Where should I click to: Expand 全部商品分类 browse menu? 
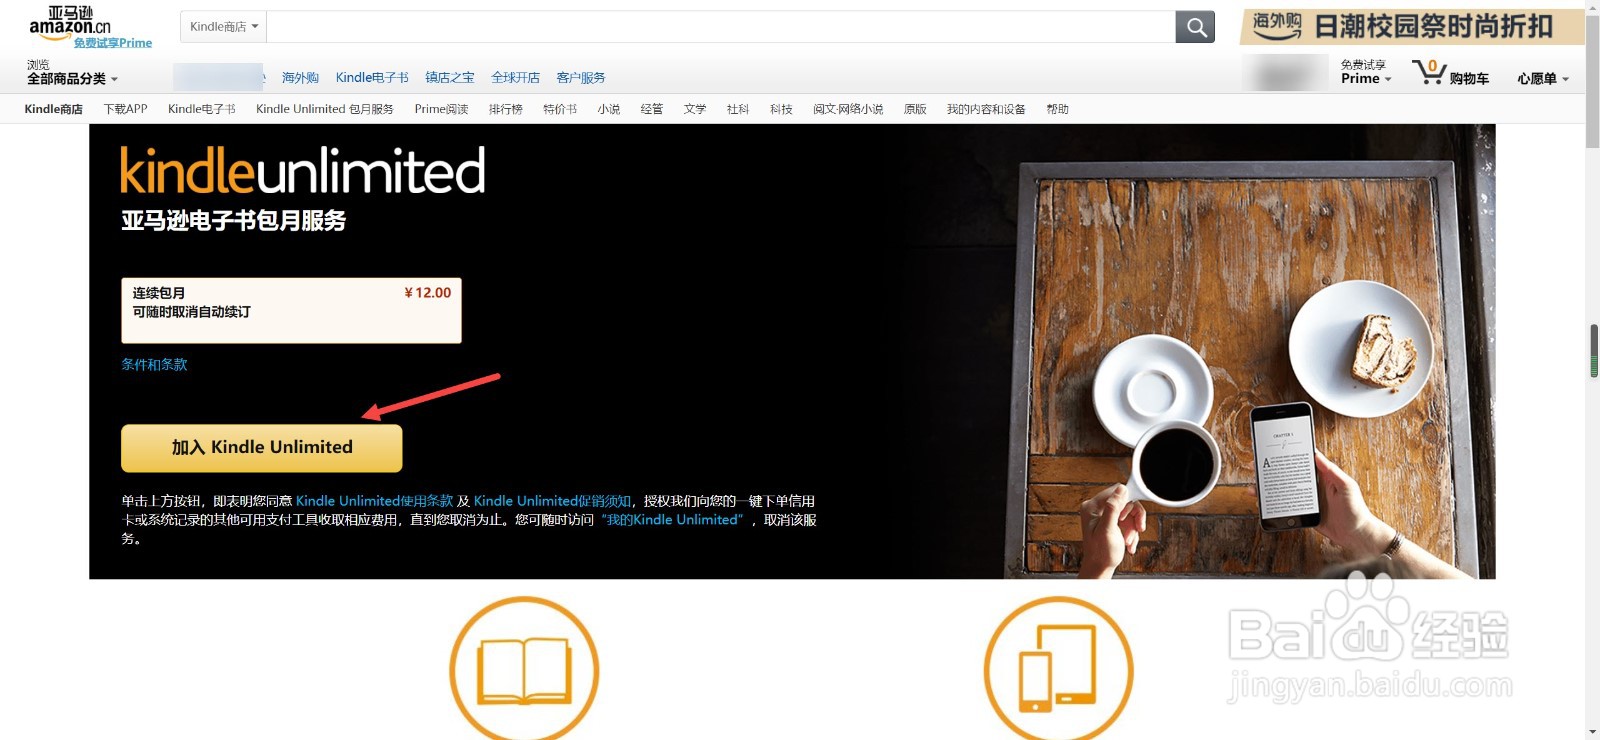(72, 79)
